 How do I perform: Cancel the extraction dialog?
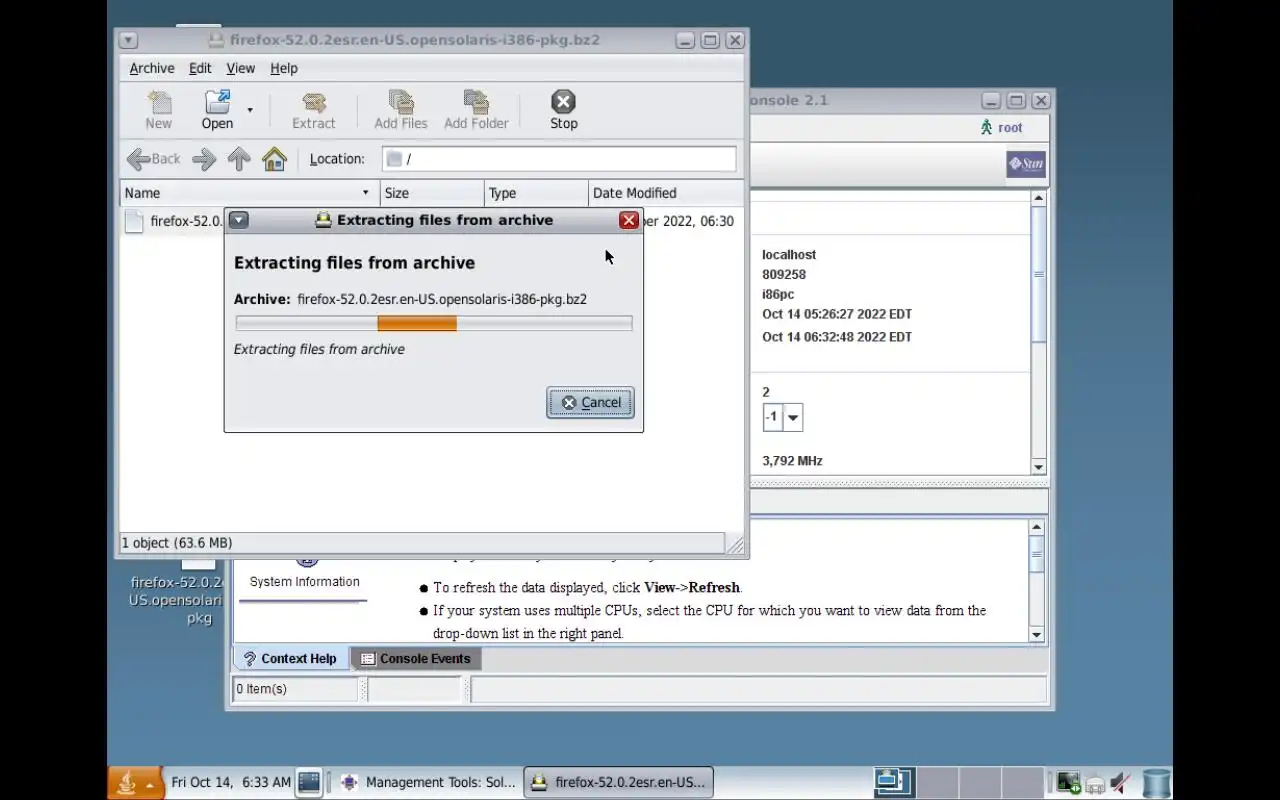[590, 403]
